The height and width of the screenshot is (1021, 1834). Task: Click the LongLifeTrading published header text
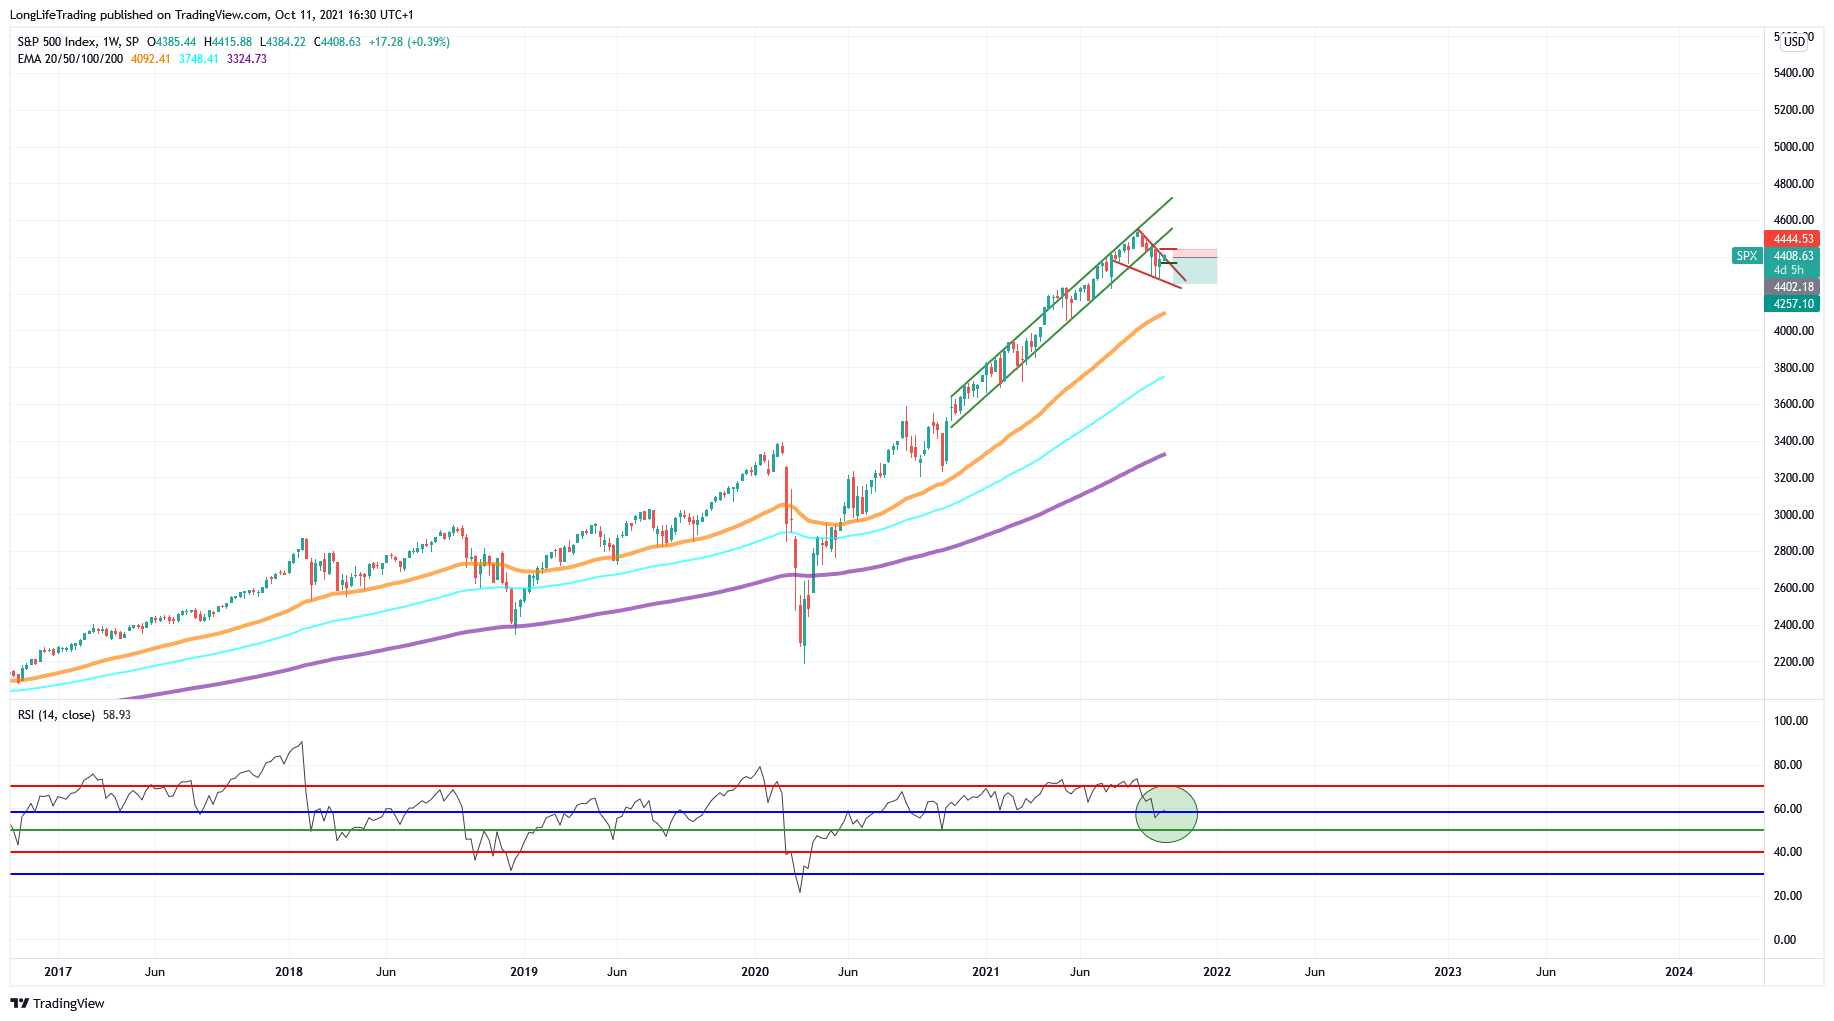click(x=211, y=15)
